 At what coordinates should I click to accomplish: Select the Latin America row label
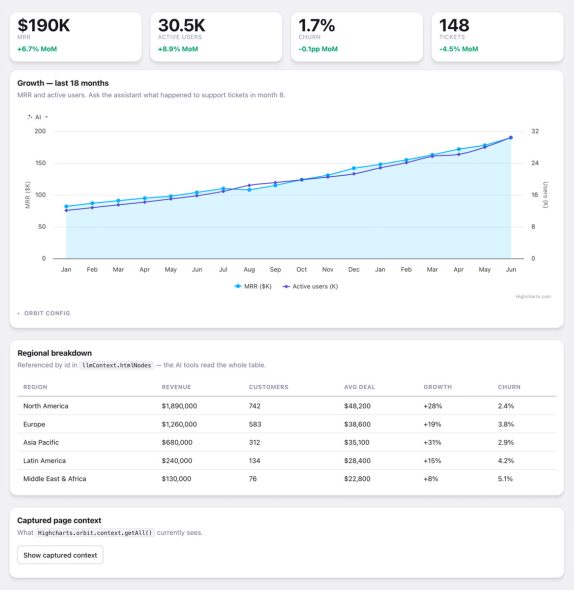tap(44, 461)
